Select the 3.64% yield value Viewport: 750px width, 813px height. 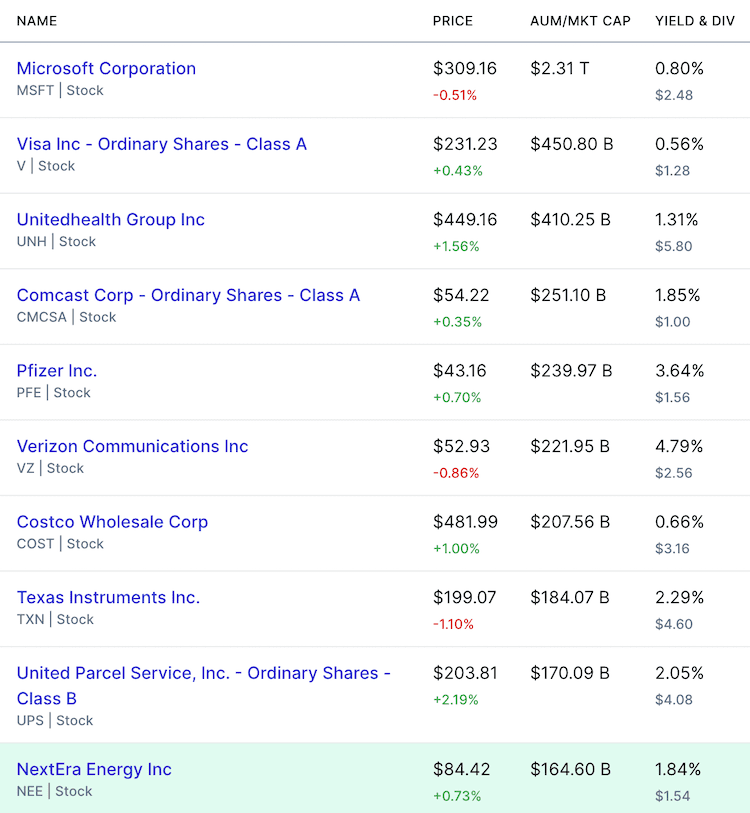[679, 371]
